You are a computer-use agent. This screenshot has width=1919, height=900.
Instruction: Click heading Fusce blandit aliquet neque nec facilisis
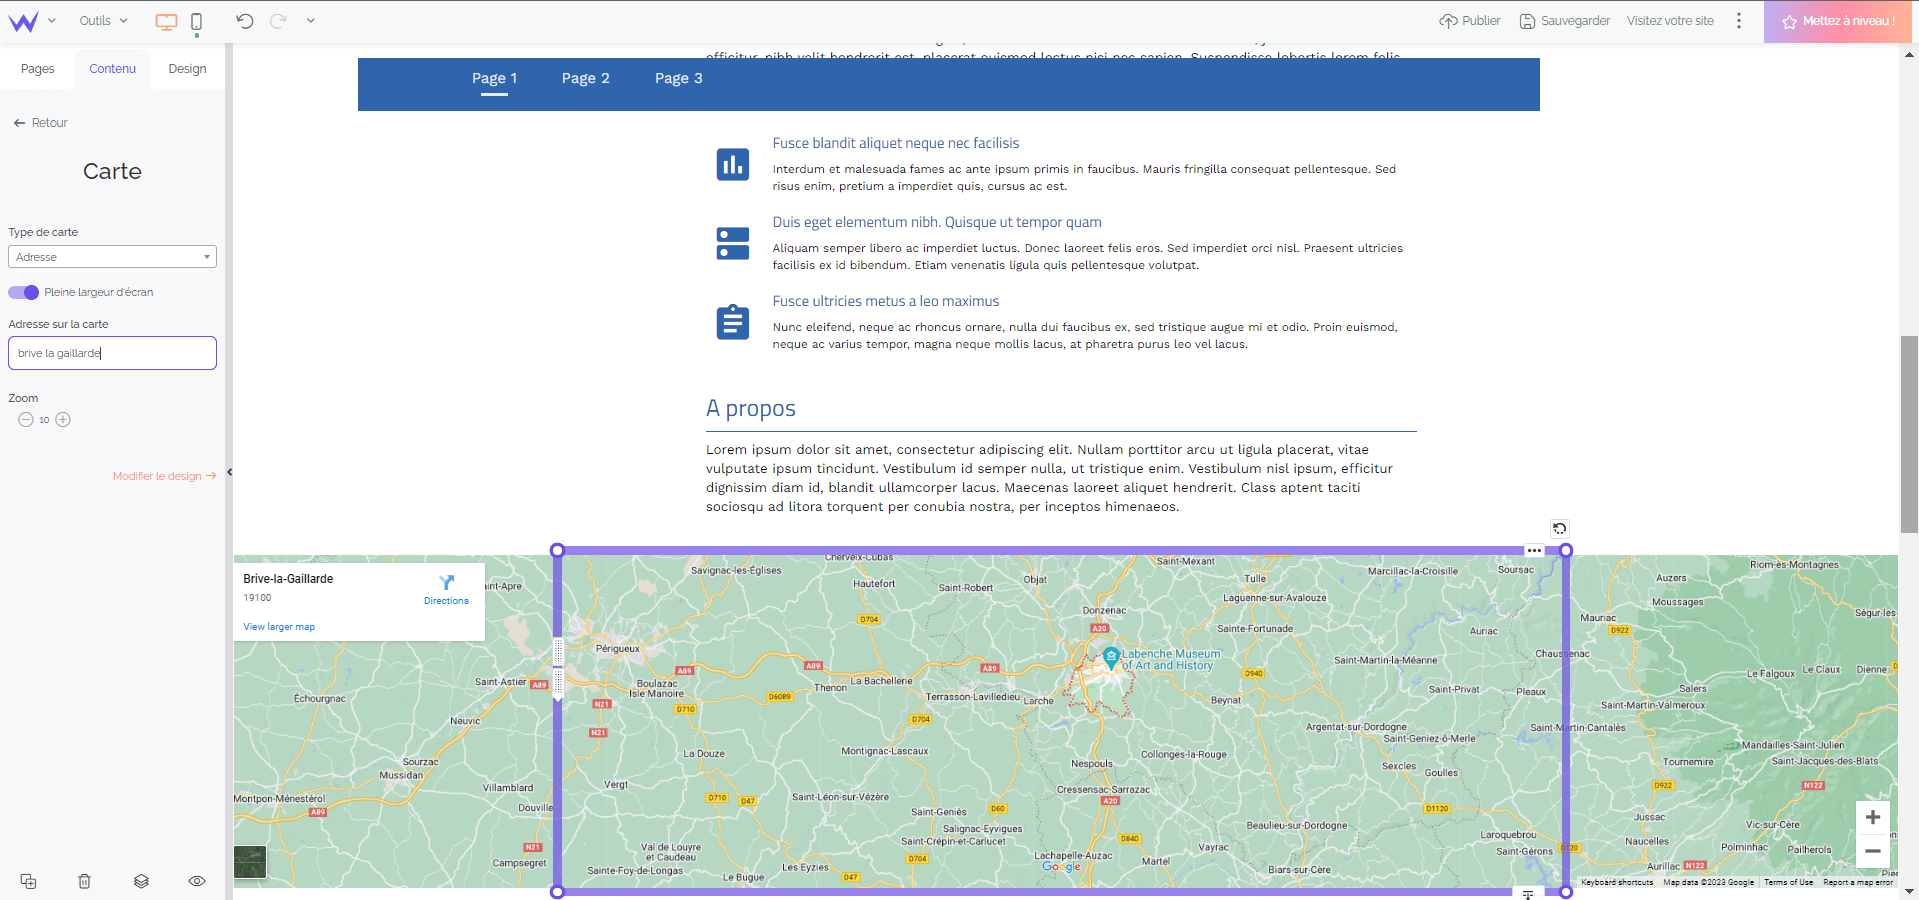point(895,143)
